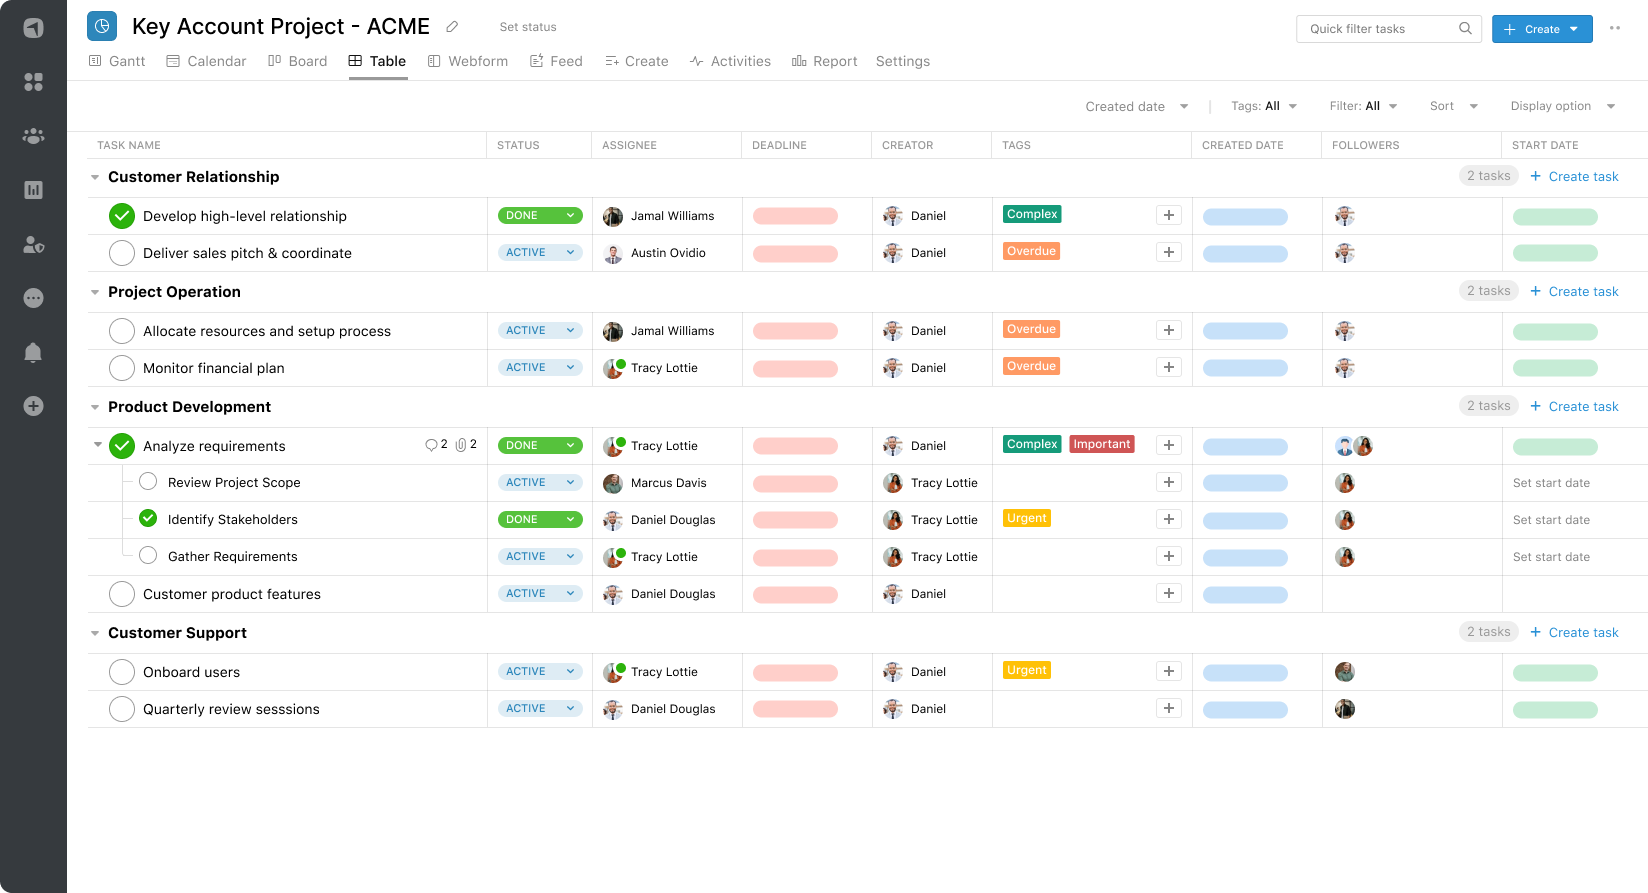Open the more options ellipsis menu
This screenshot has width=1648, height=893.
1615,28
